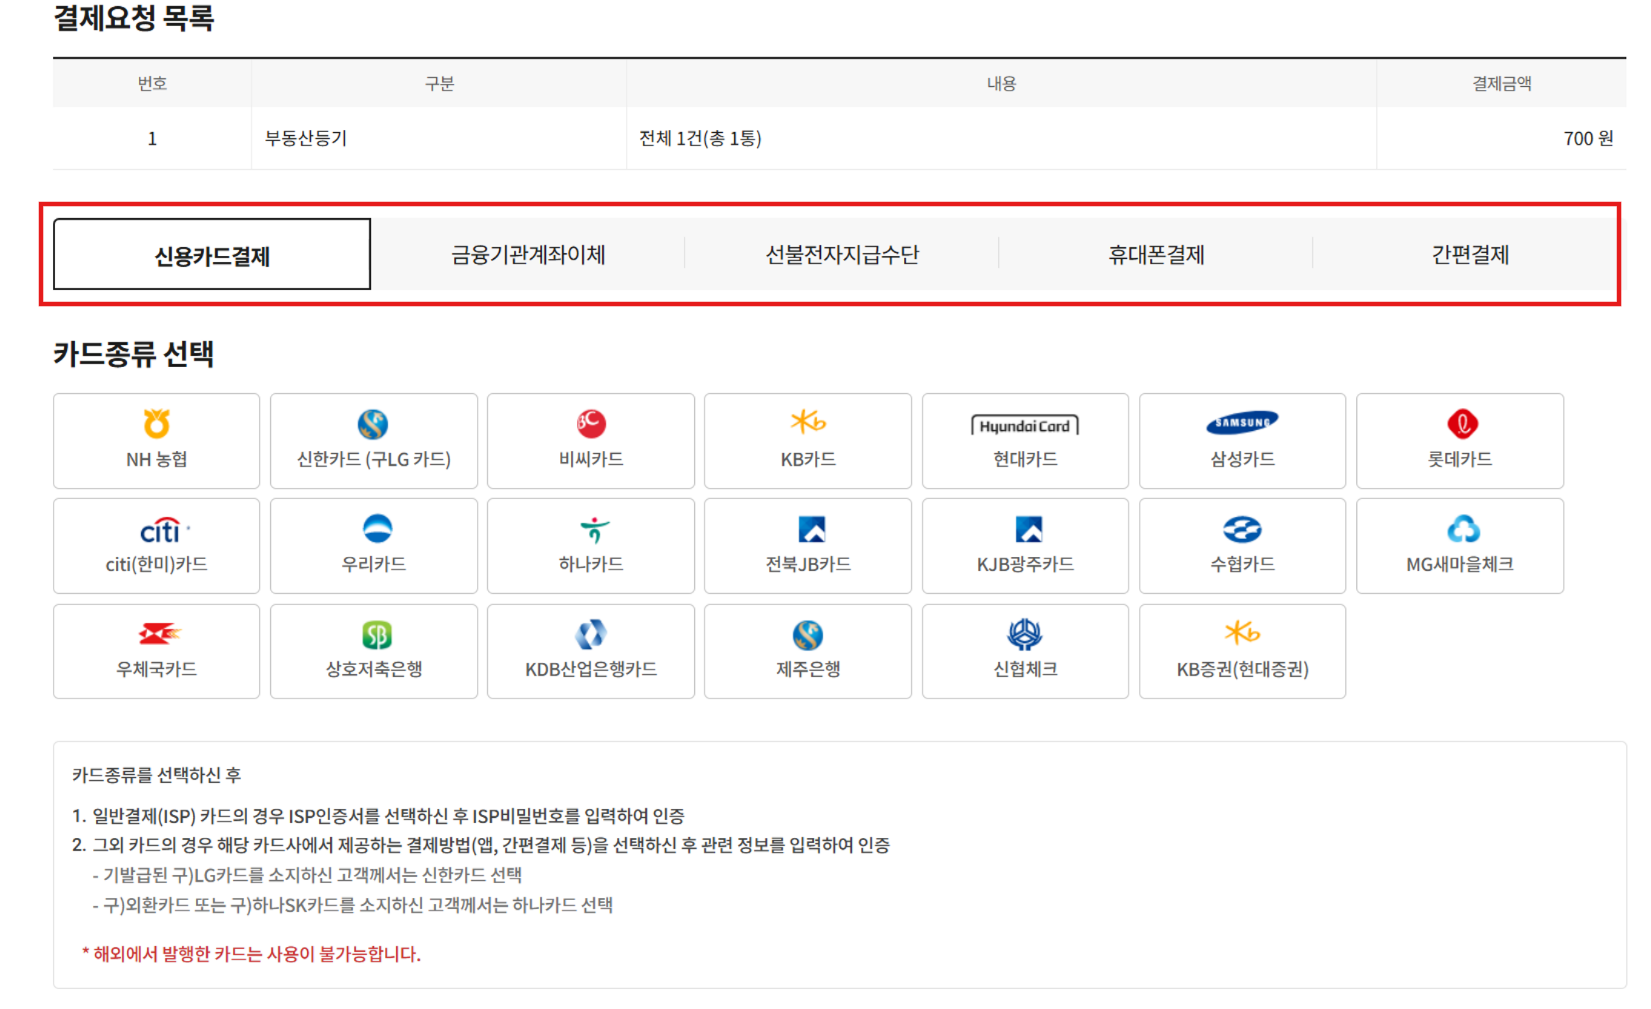Screen dimensions: 1651x1009
Task: Choose 전북JB카드 payment card
Action: tap(808, 546)
